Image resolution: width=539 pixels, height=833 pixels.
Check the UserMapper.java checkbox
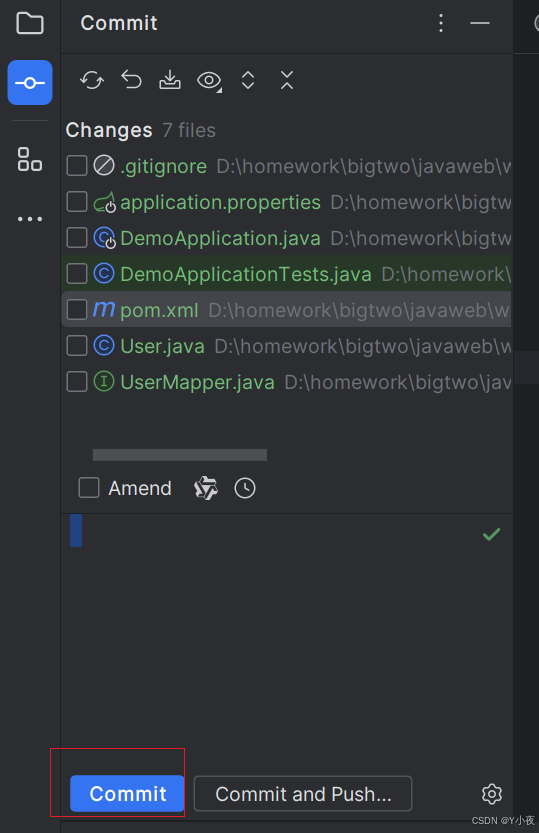coord(77,382)
